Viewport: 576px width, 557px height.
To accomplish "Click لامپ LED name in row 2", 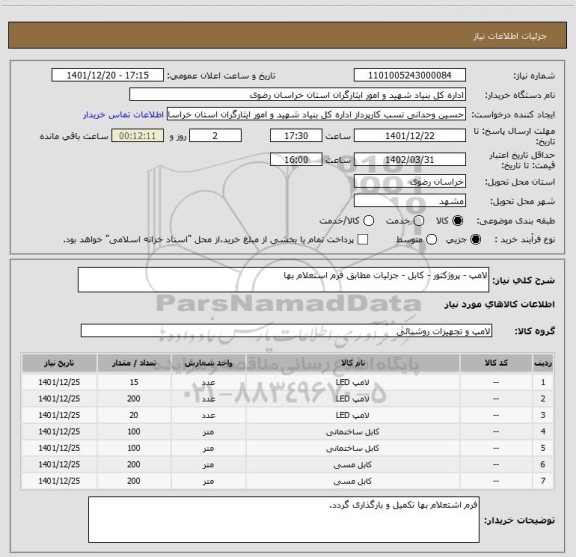I will click(x=352, y=399).
